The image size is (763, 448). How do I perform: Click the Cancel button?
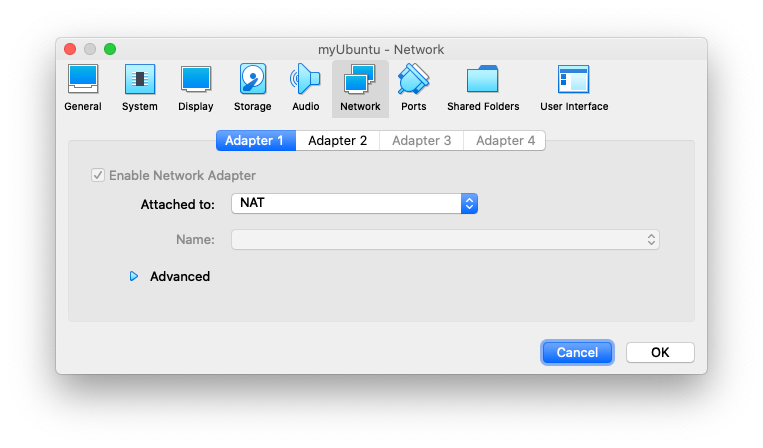coord(577,352)
